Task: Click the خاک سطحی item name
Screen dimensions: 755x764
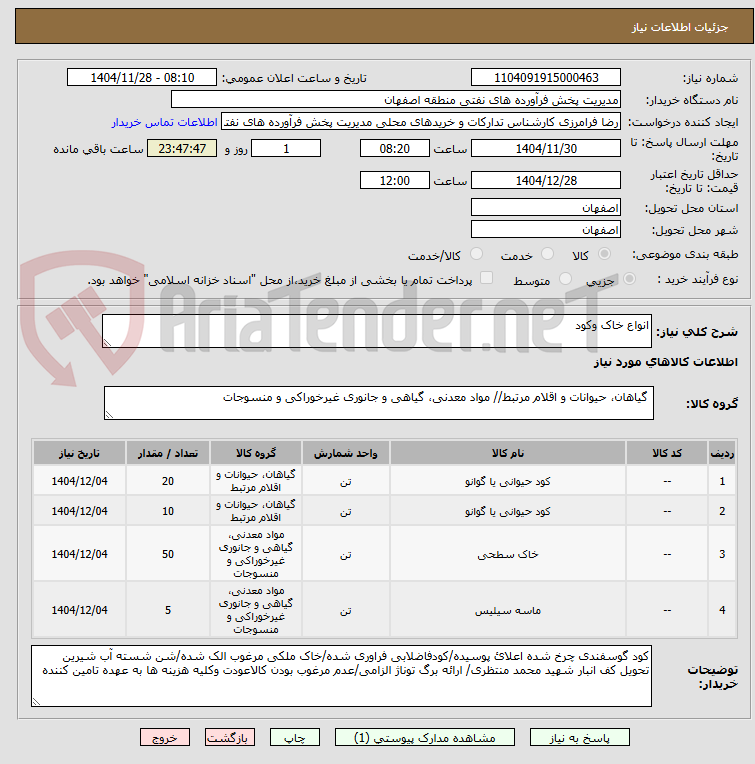Action: coord(508,554)
